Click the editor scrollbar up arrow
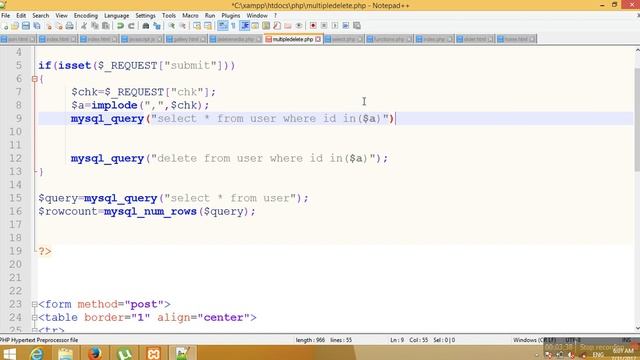Image resolution: width=640 pixels, height=360 pixels. [637, 50]
